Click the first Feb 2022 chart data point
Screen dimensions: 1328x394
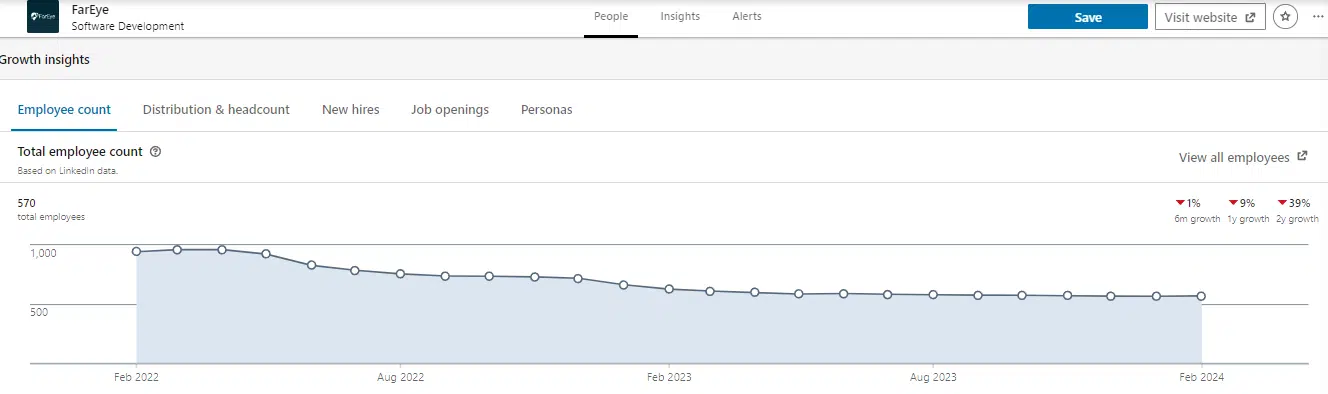tap(137, 252)
